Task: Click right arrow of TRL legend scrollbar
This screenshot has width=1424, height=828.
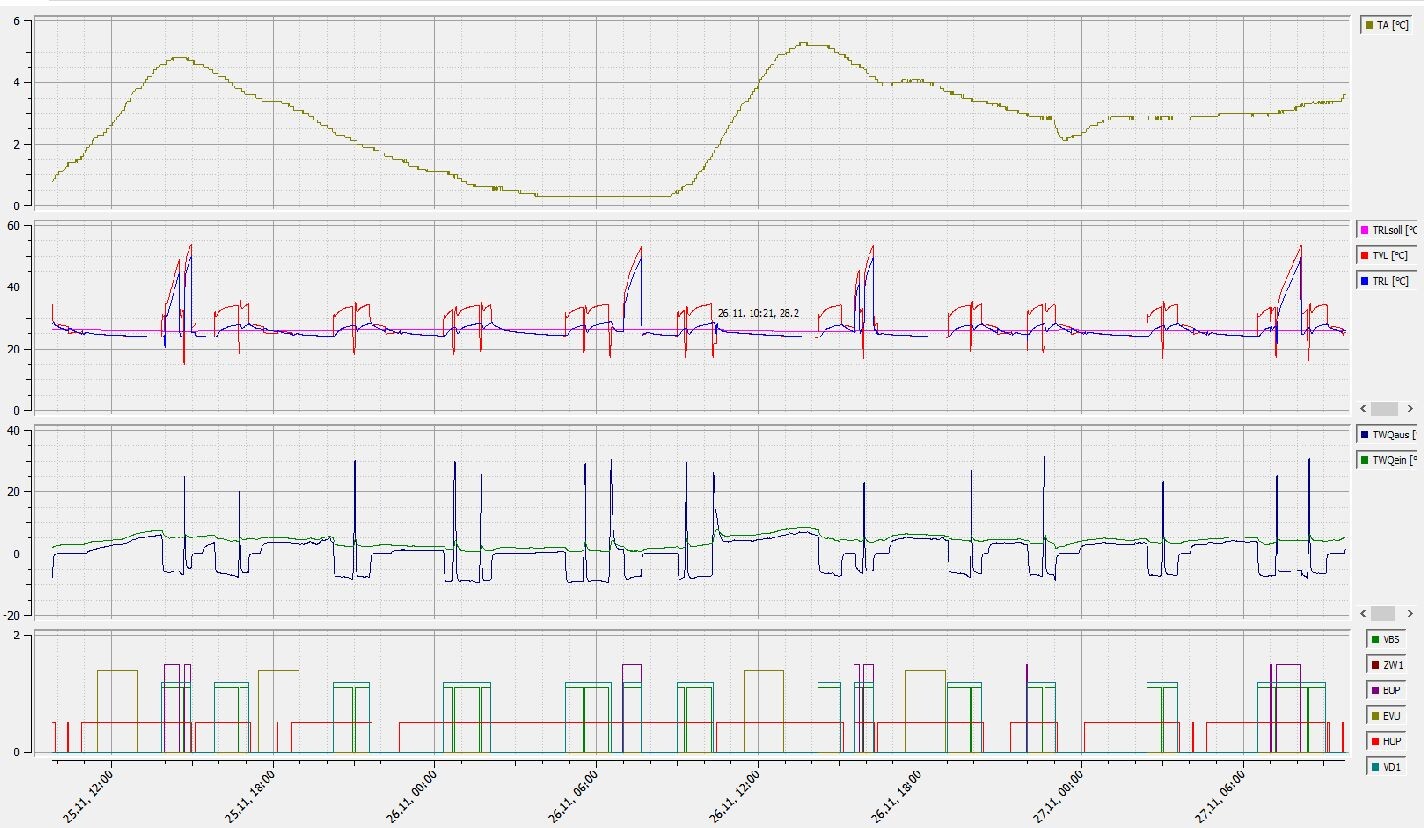Action: (x=1410, y=409)
